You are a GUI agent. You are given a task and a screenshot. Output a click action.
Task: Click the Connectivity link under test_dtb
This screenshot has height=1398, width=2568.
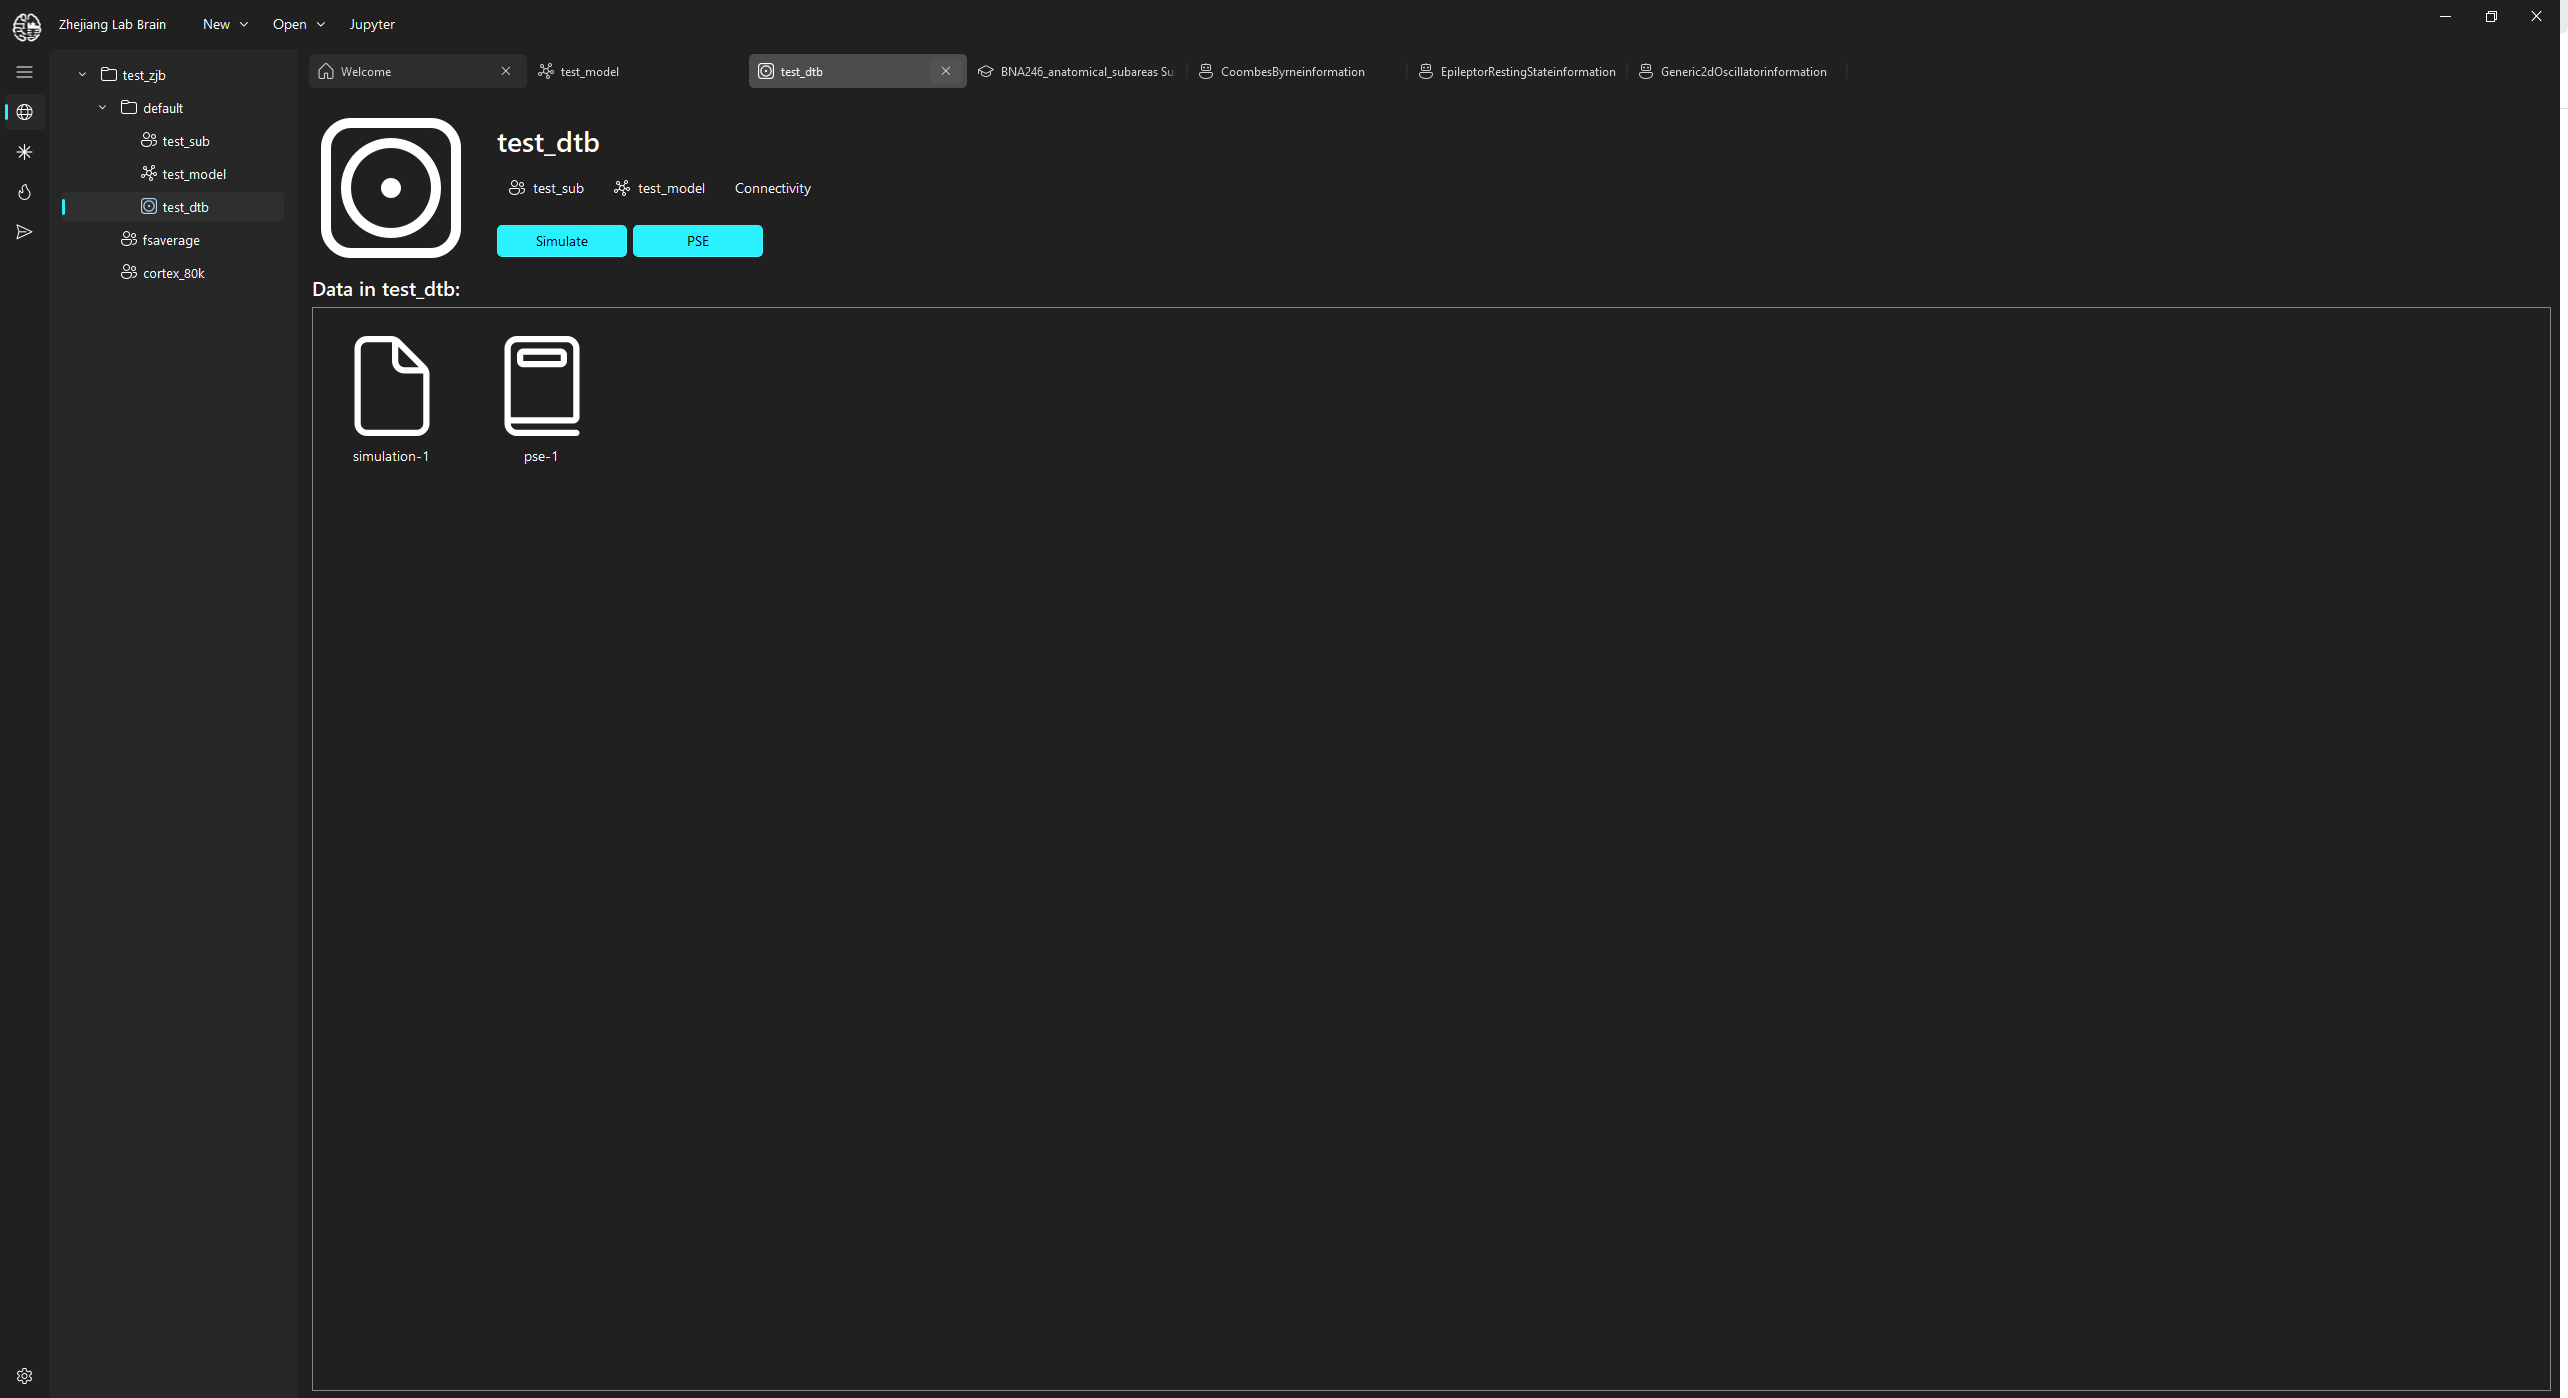[x=772, y=188]
